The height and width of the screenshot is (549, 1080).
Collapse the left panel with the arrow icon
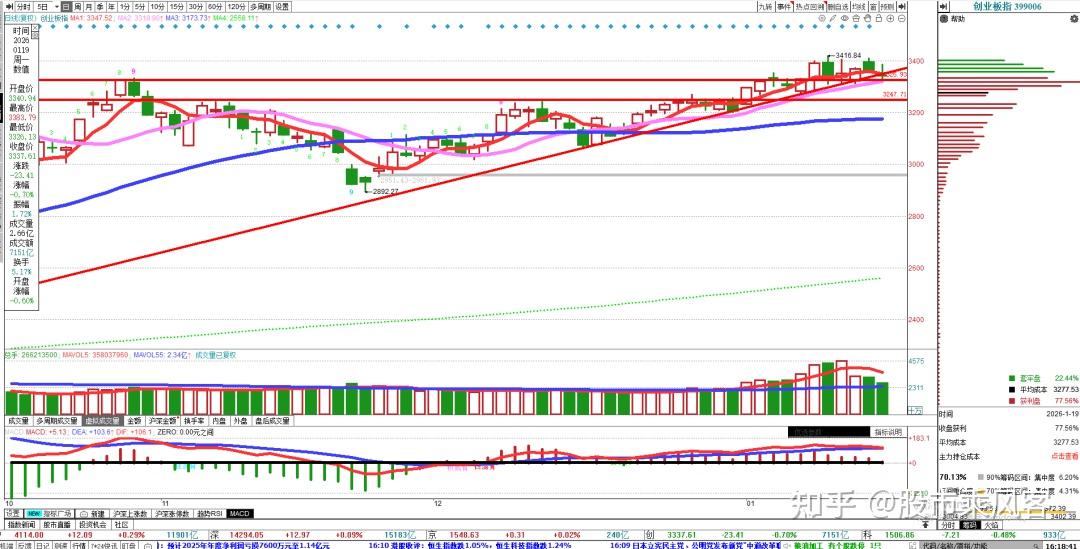coord(6,6)
